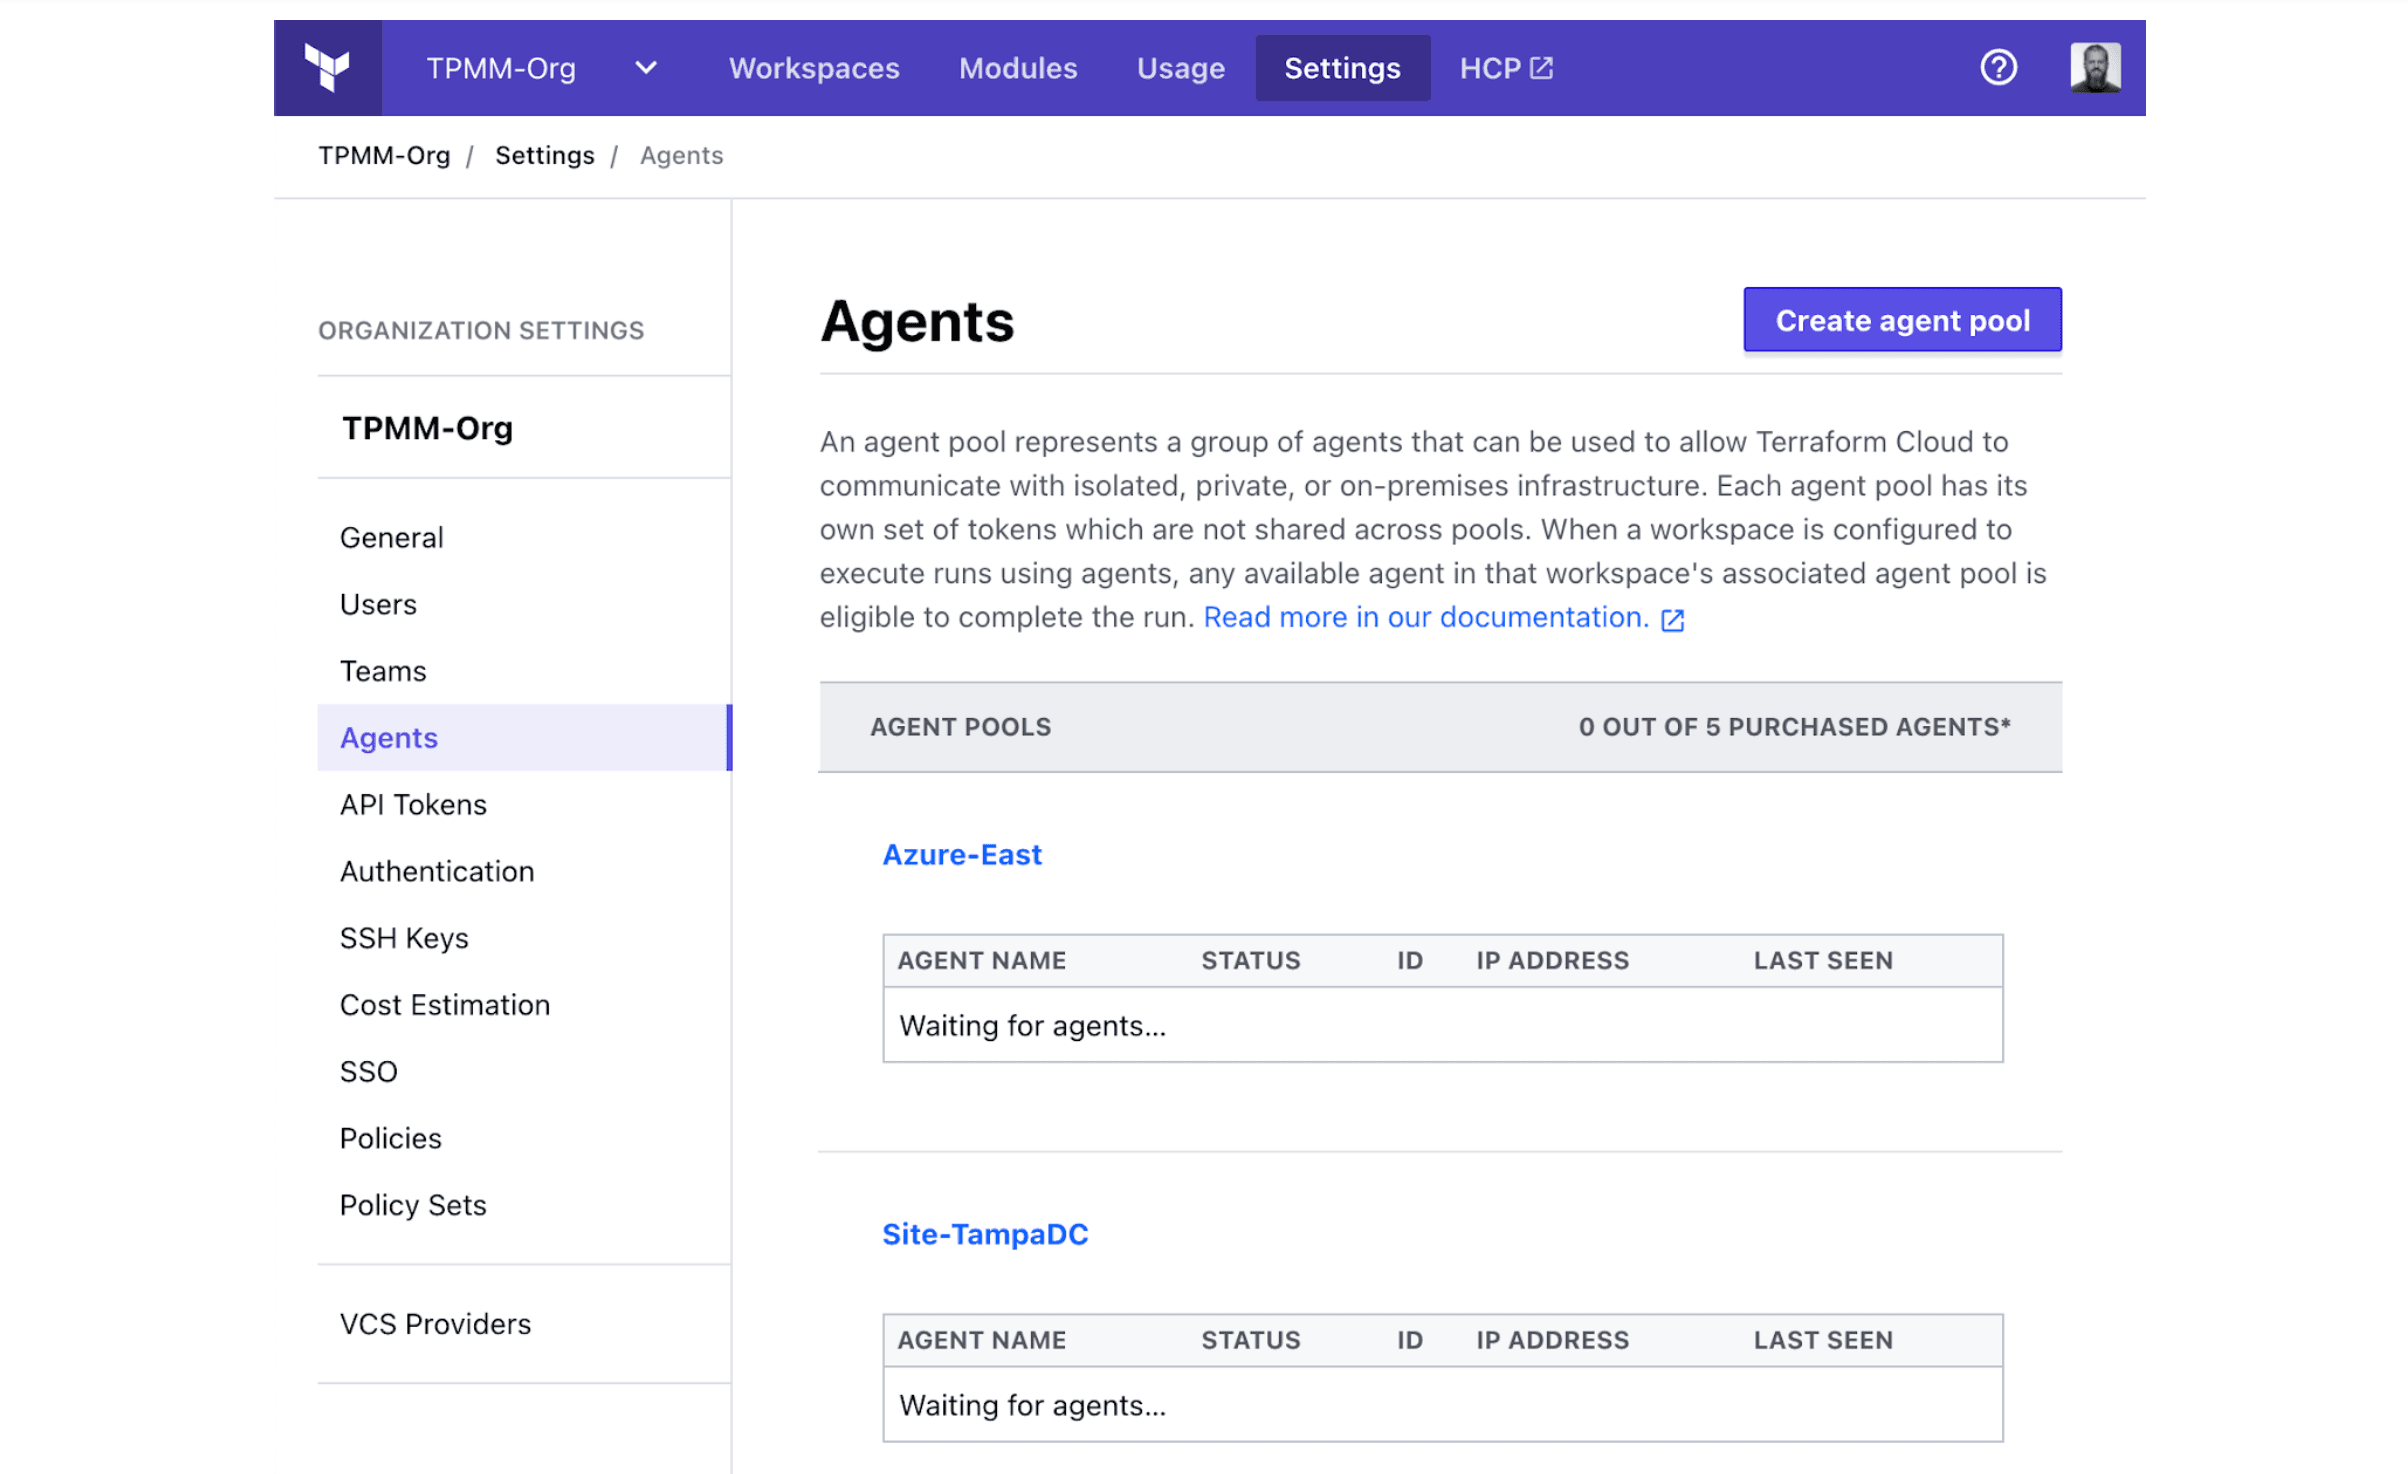Click the Create agent pool button
2408x1474 pixels.
(x=1901, y=320)
